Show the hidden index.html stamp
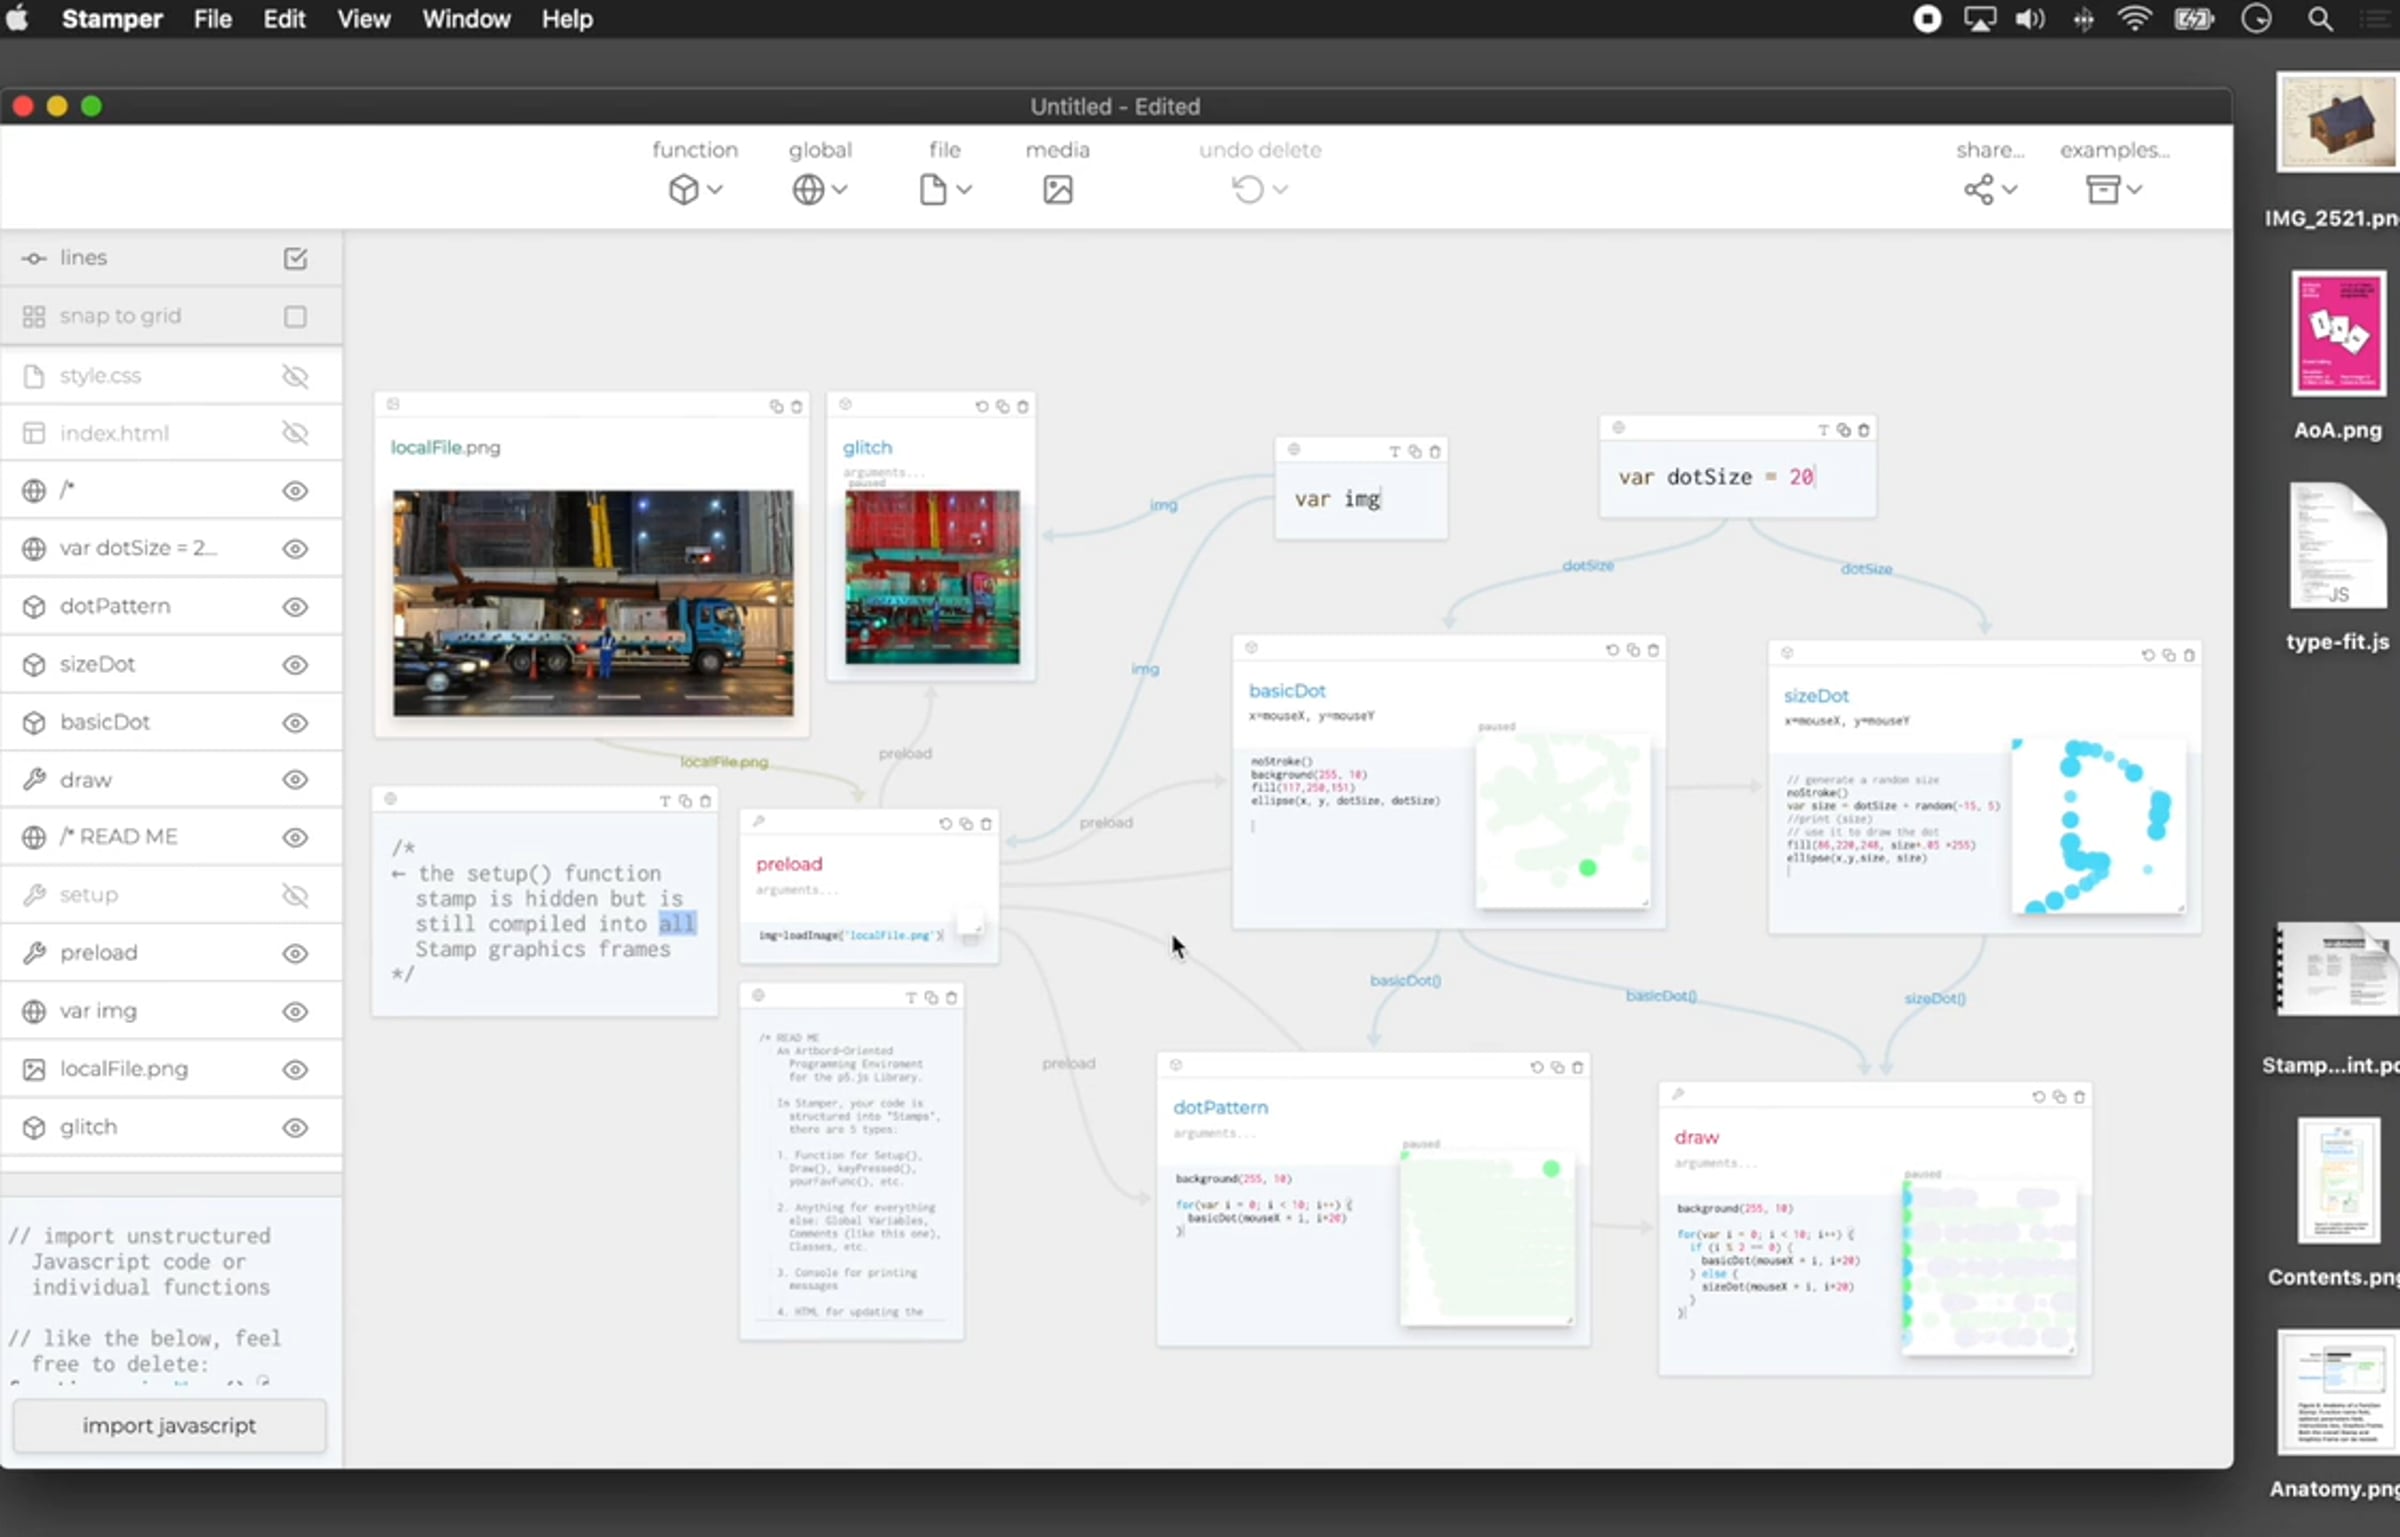Viewport: 2400px width, 1537px height. (295, 433)
